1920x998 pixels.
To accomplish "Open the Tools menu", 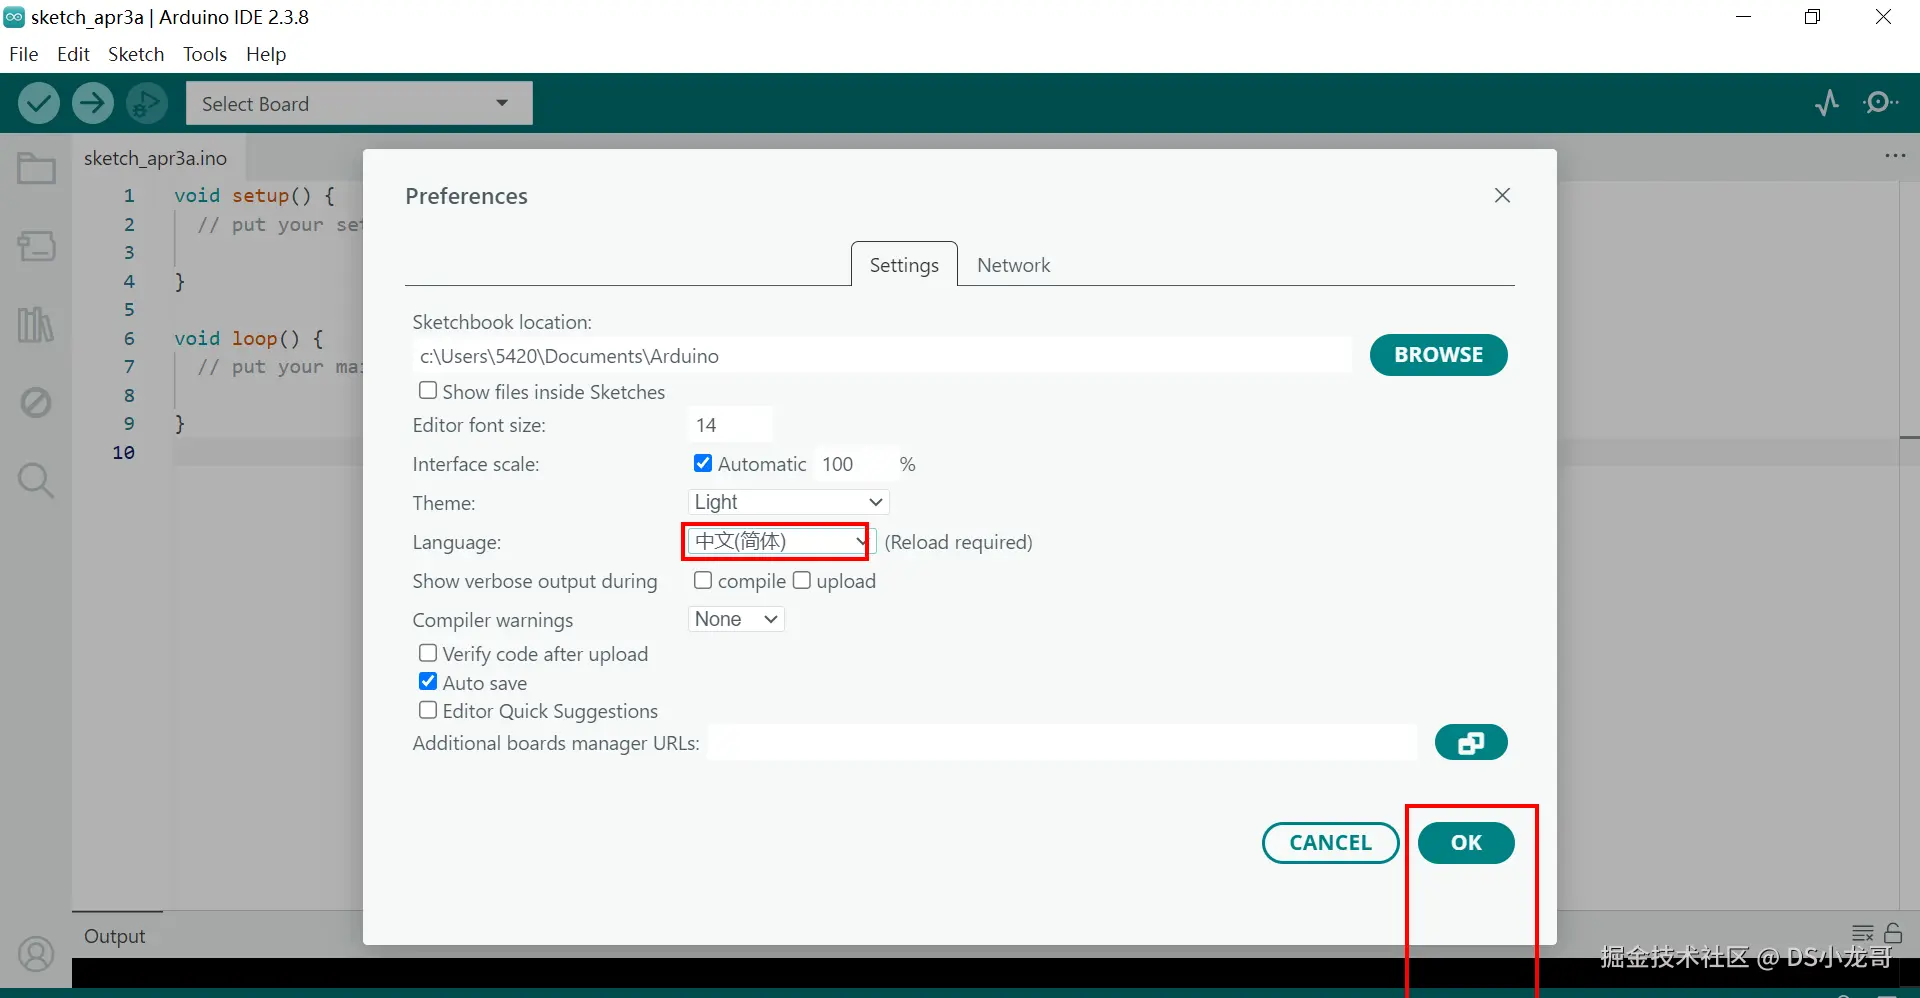I will click(205, 54).
